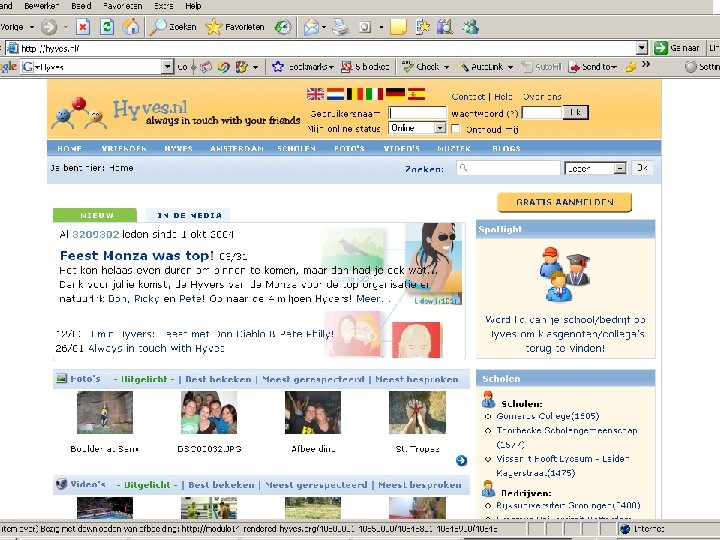Screen dimensions: 720x540
Task: Click the Refresh page icon
Action: click(x=107, y=27)
